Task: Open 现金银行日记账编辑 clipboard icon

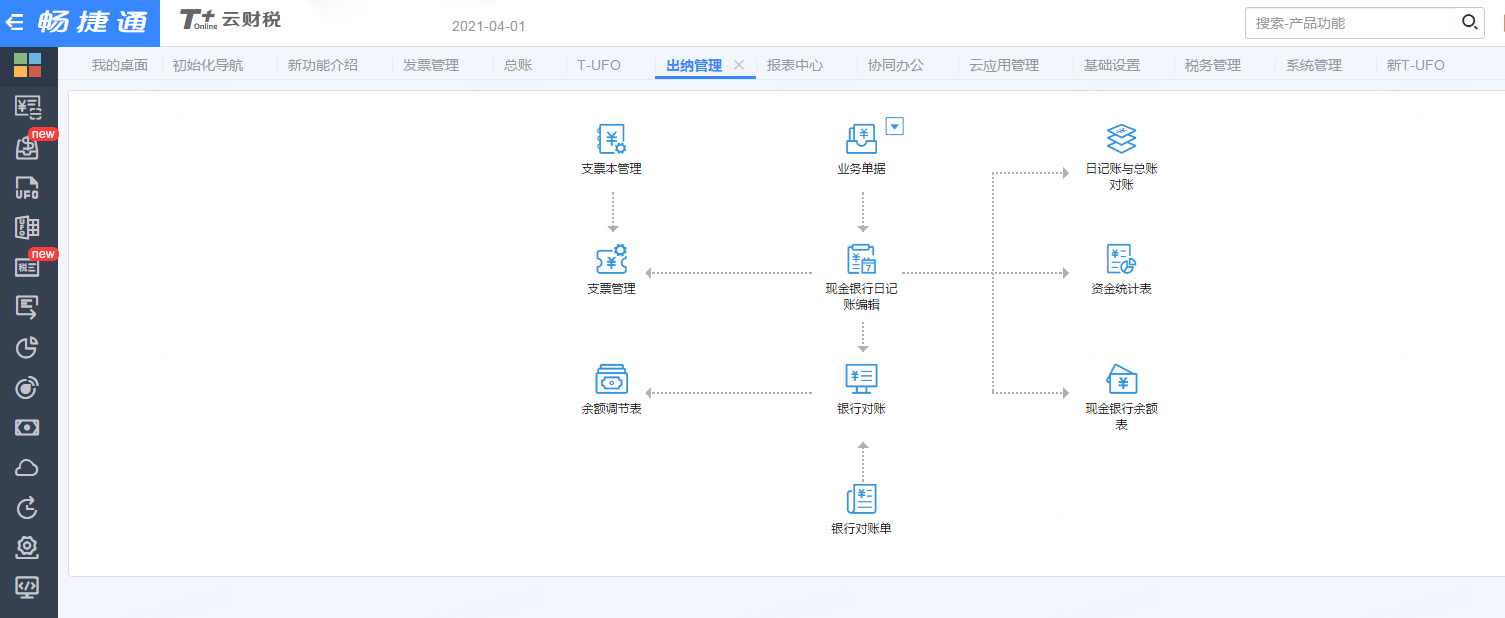Action: click(862, 259)
